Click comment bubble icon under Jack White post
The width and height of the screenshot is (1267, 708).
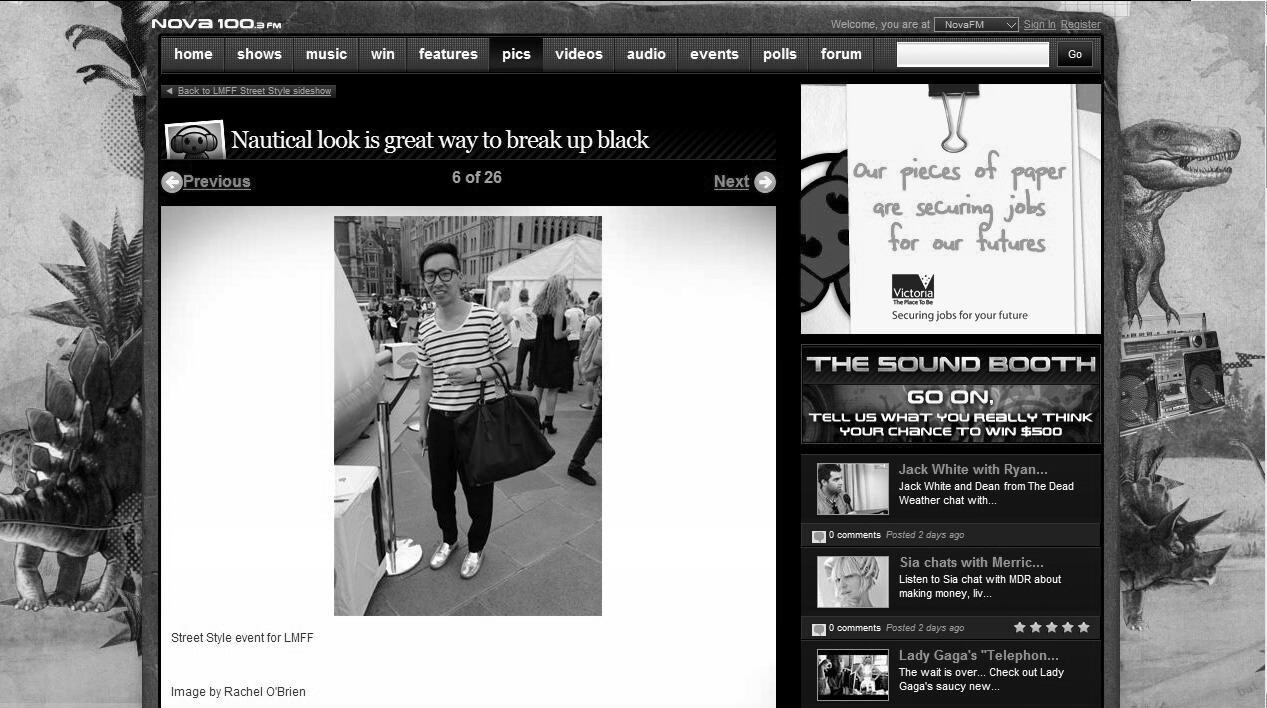[817, 535]
